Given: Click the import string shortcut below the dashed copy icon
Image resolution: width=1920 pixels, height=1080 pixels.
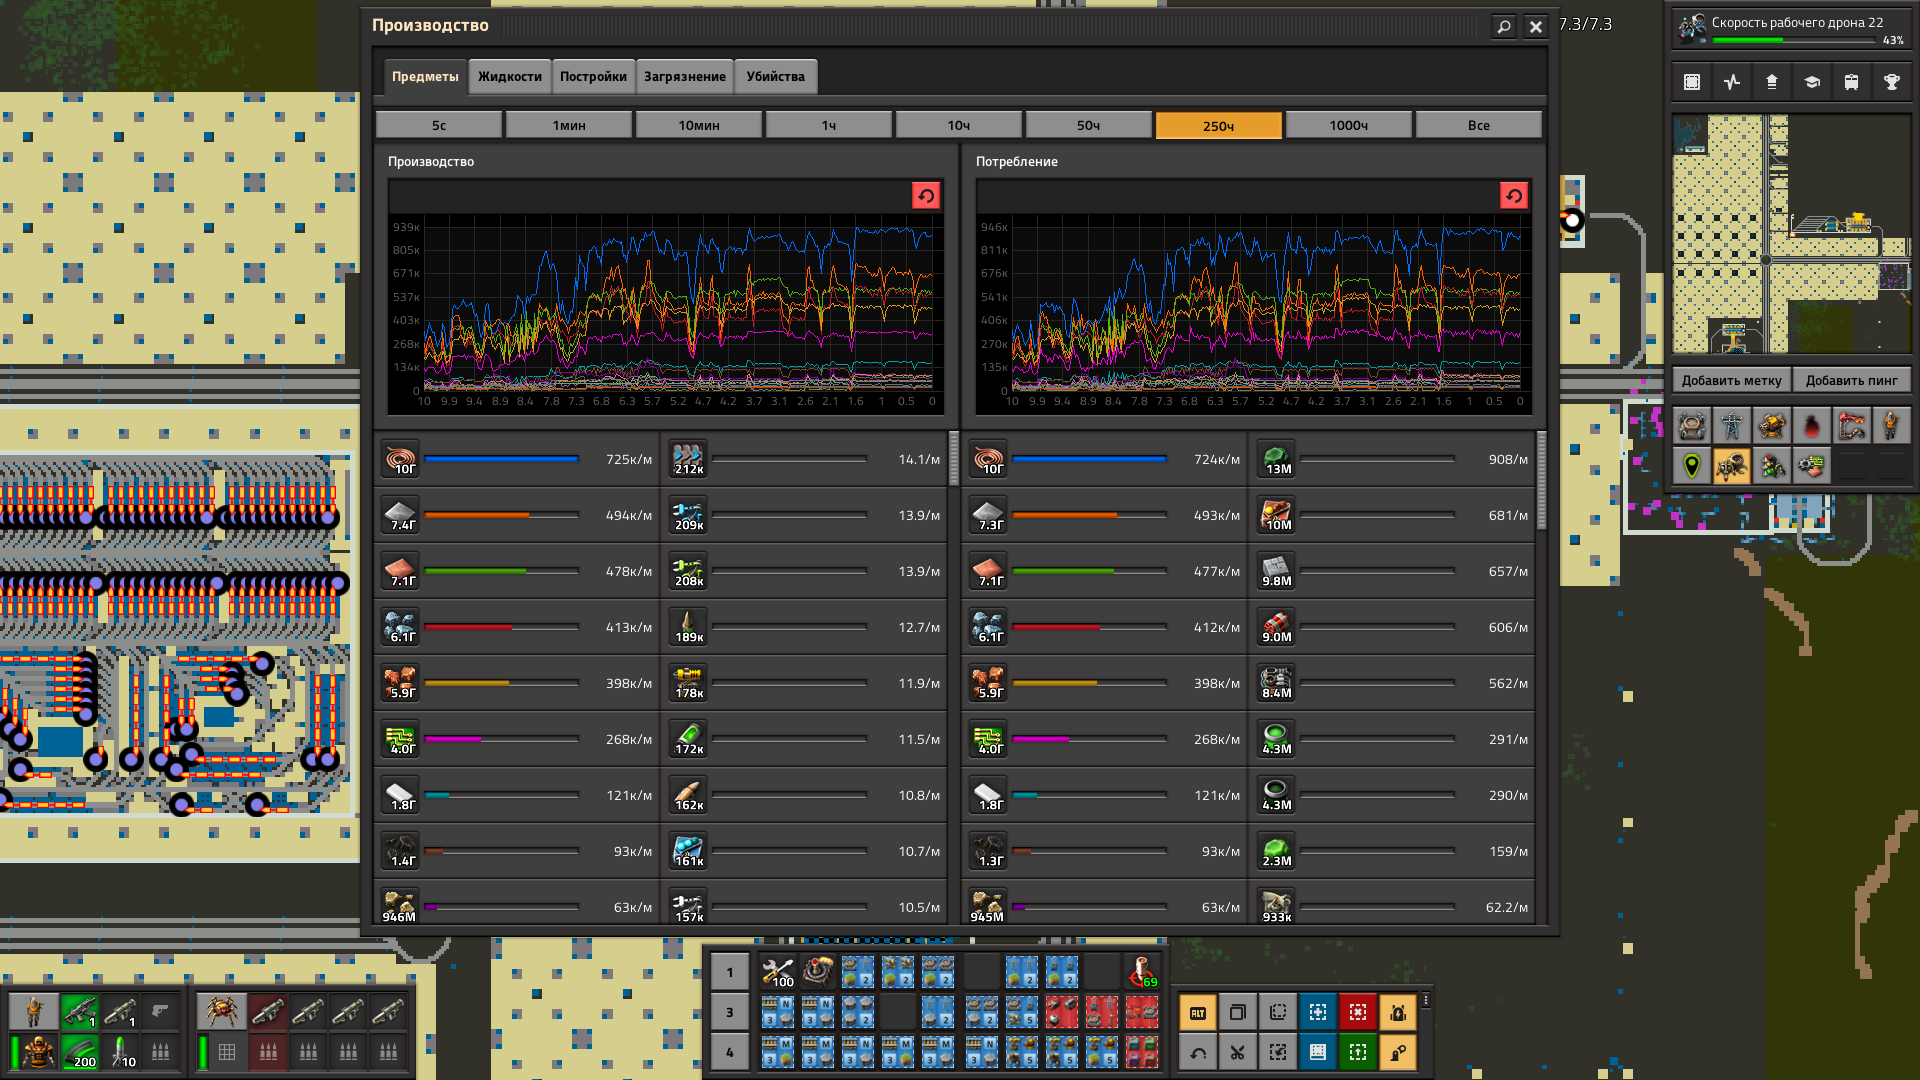Looking at the screenshot, I should click(1278, 1052).
